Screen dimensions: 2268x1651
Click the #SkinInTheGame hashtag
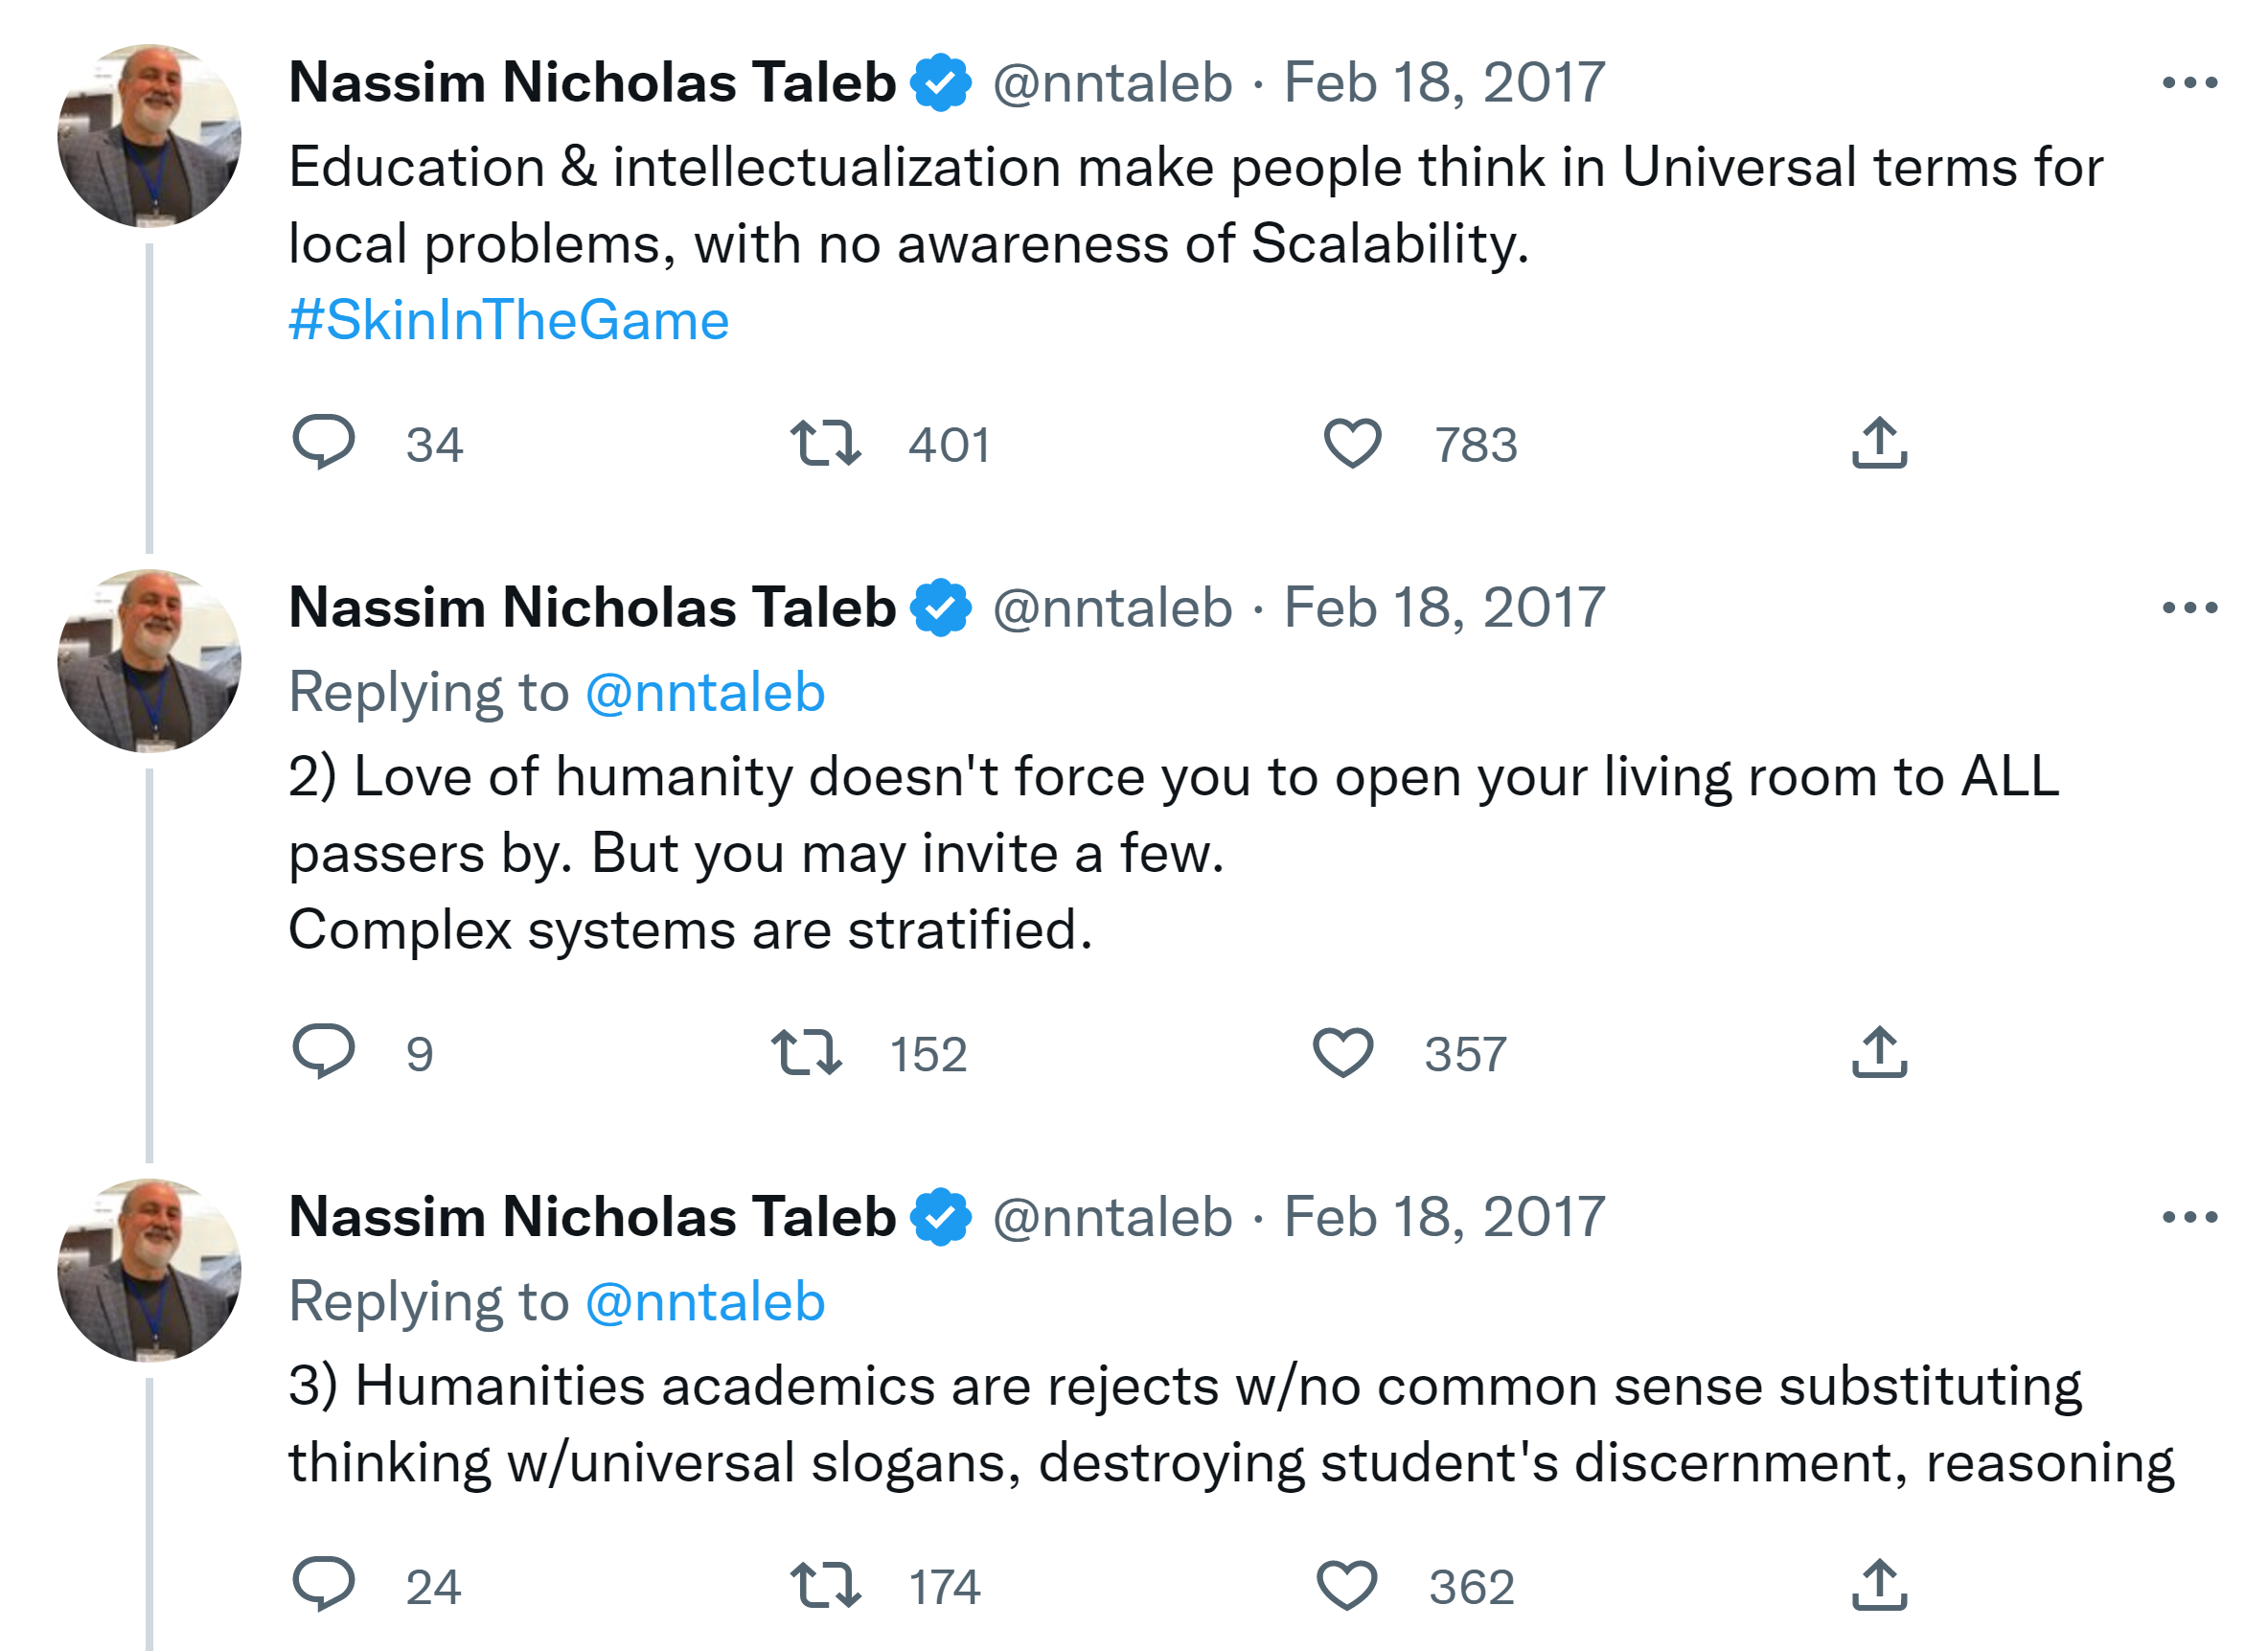[508, 321]
